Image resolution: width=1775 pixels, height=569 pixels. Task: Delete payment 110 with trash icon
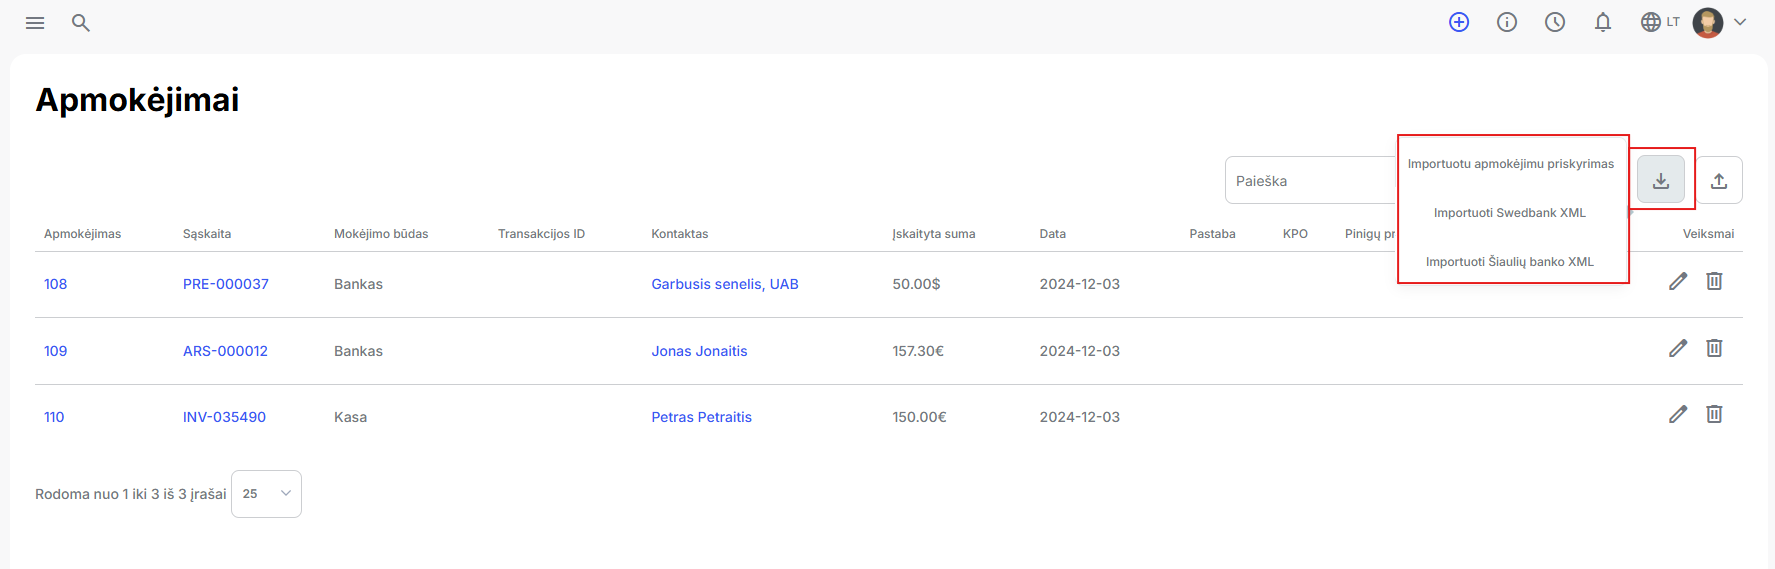[1714, 414]
